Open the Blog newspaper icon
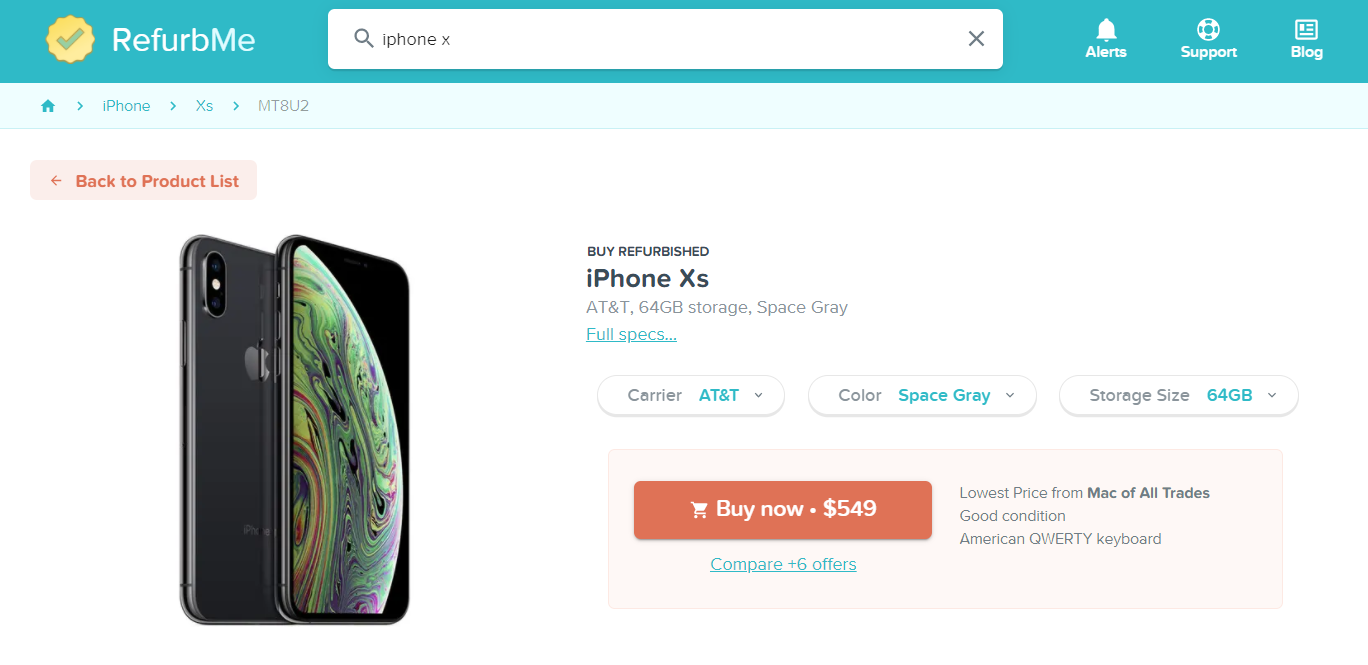The width and height of the screenshot is (1368, 665). click(1306, 30)
